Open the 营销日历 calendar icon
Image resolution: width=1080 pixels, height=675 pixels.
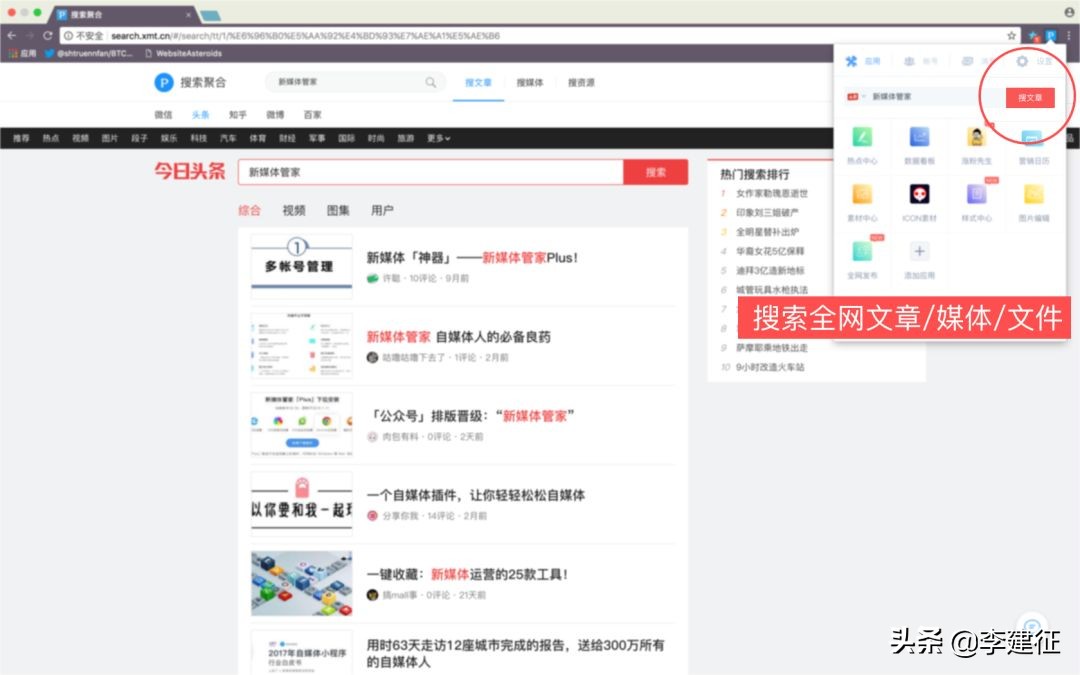coord(1033,137)
